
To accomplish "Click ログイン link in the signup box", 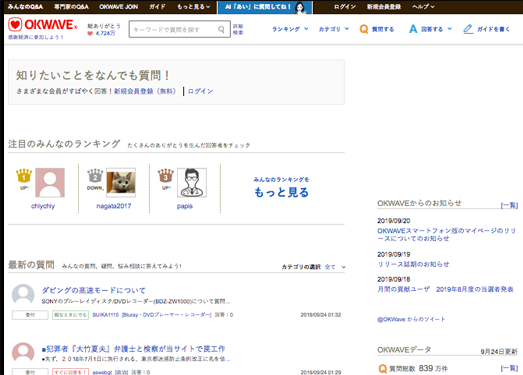I will pyautogui.click(x=200, y=91).
